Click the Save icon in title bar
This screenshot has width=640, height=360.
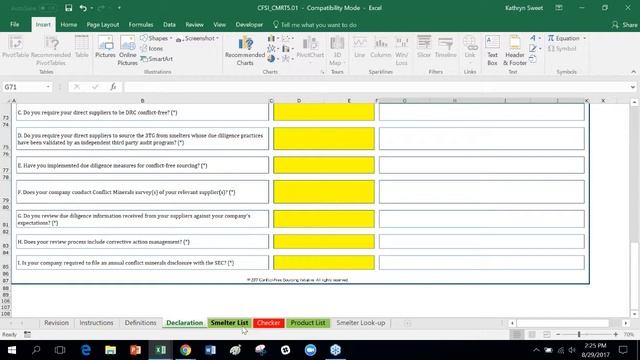click(69, 8)
